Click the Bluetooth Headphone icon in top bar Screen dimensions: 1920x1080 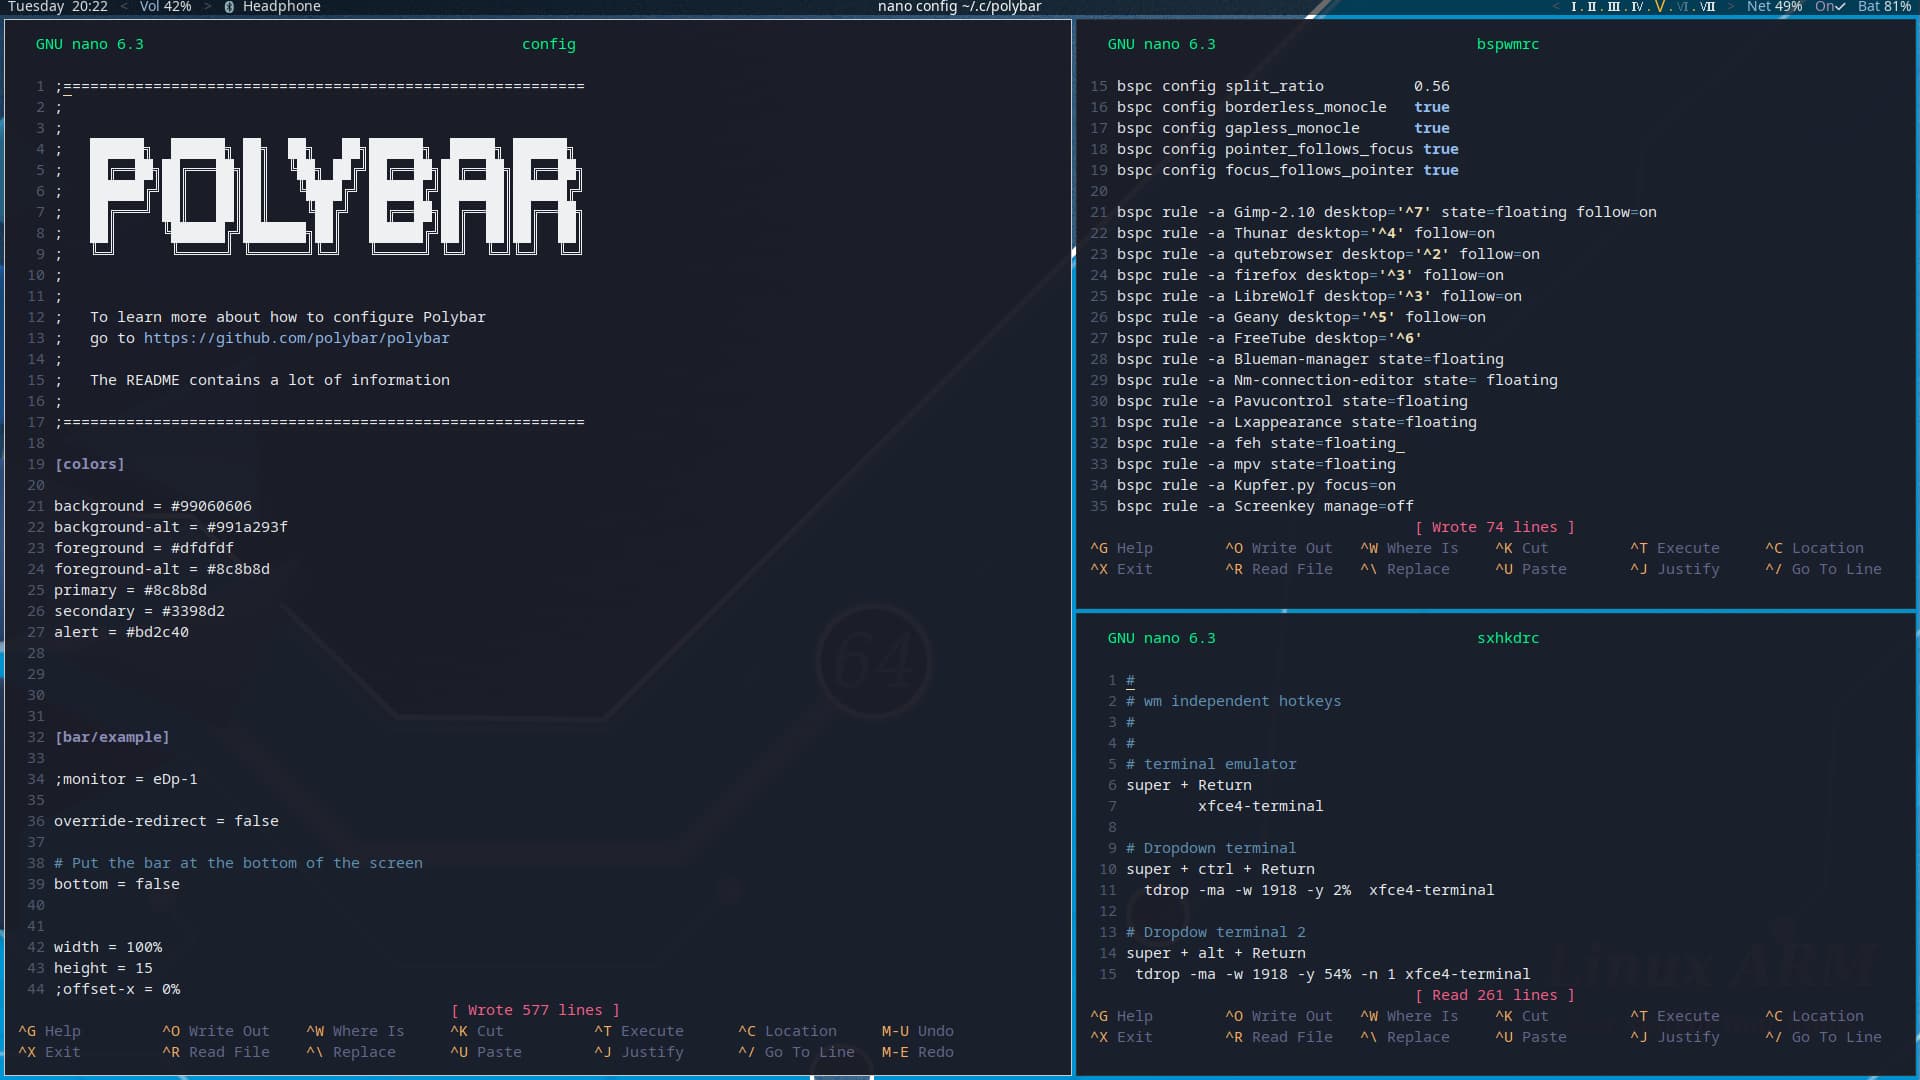(x=229, y=7)
